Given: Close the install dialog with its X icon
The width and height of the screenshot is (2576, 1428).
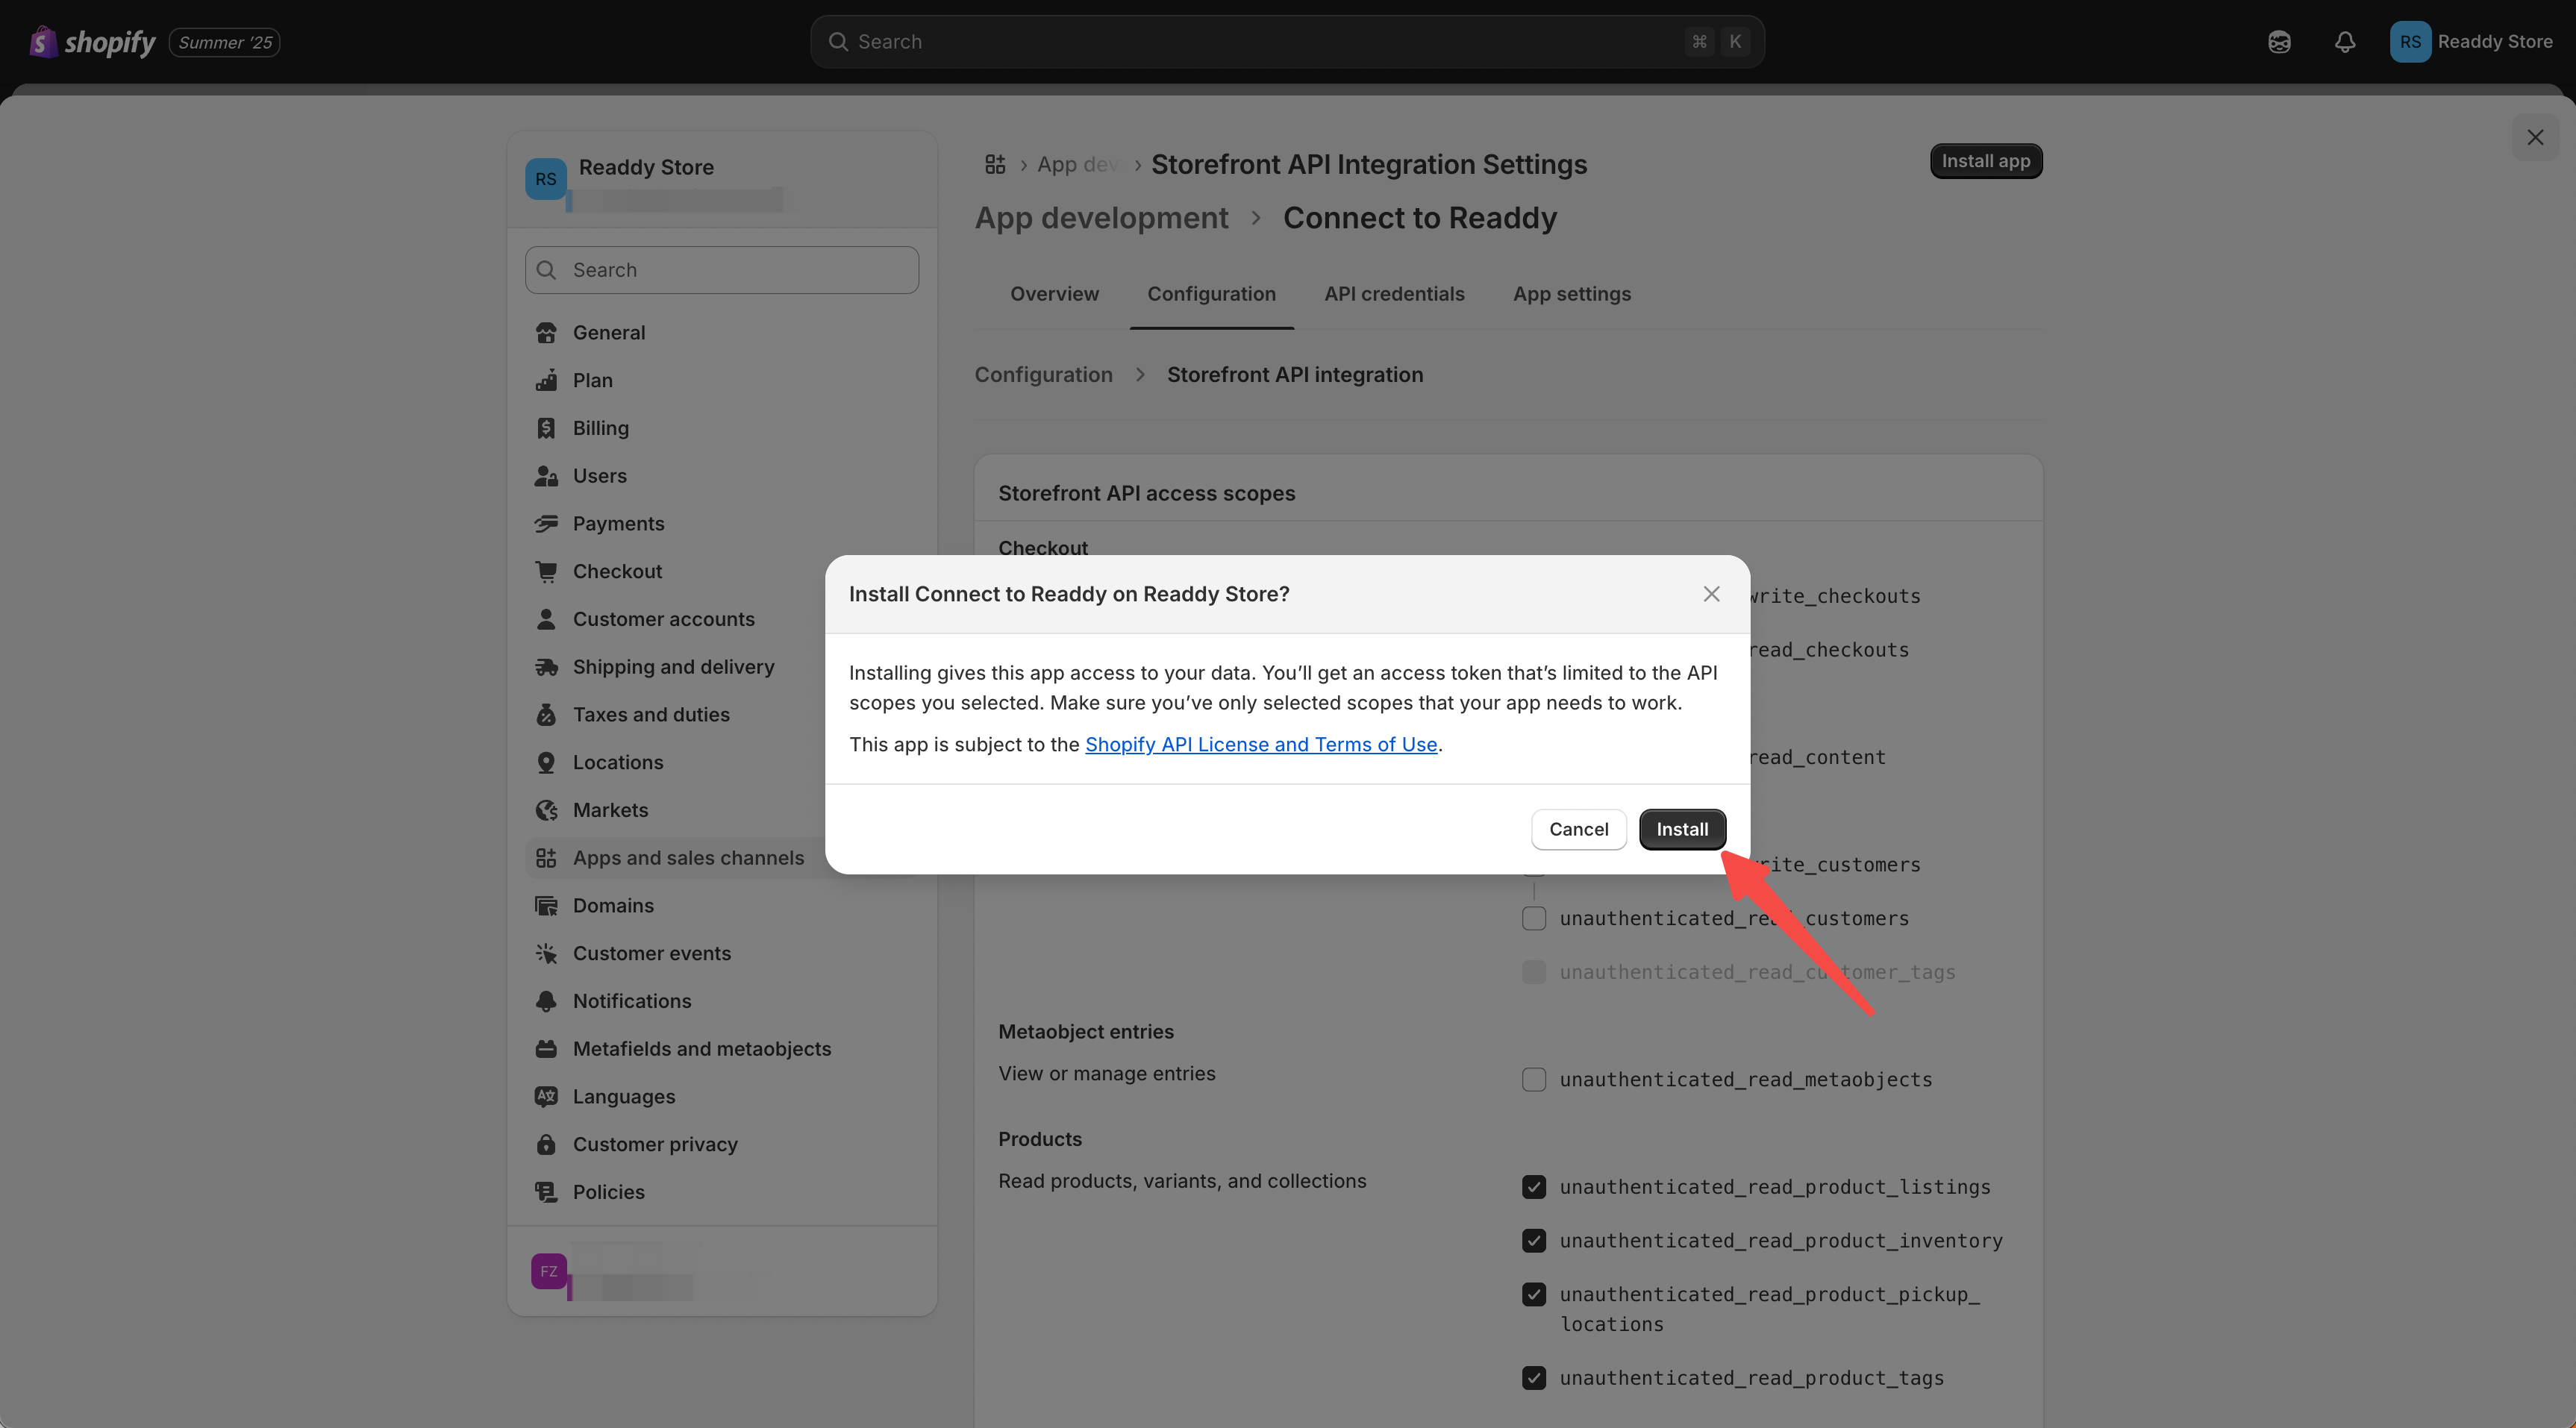Looking at the screenshot, I should point(1711,594).
